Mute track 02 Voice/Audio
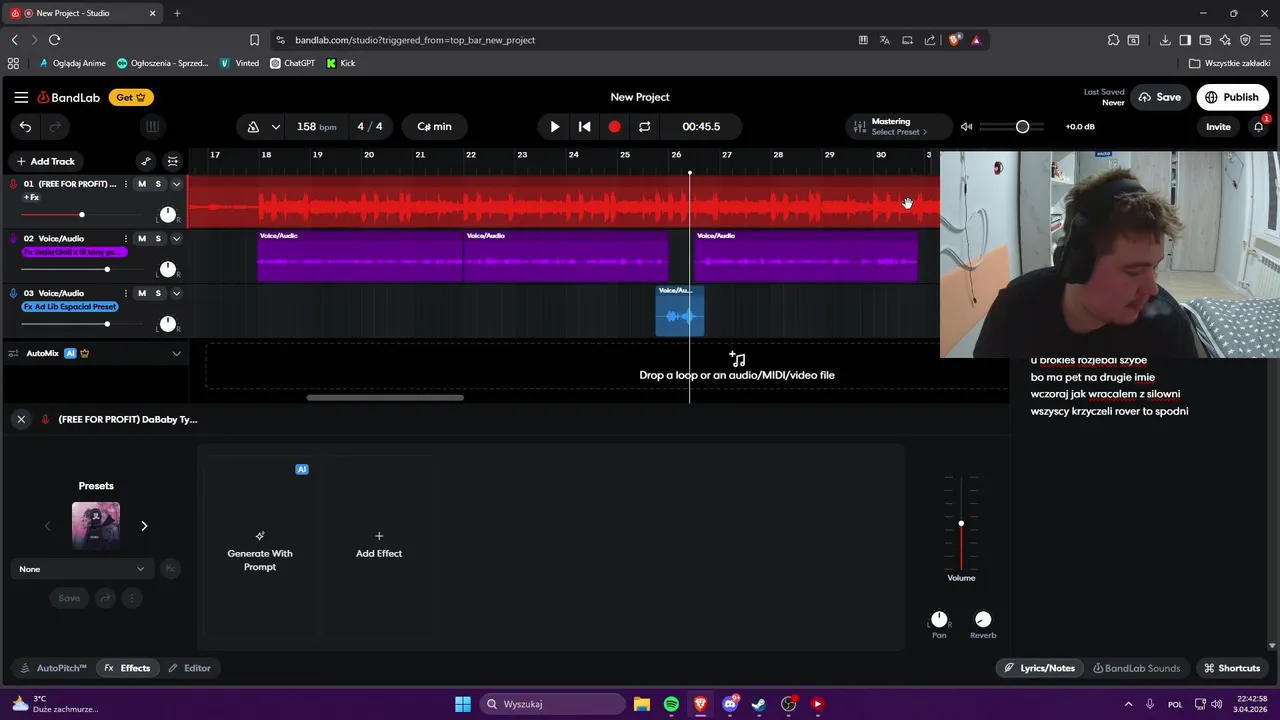 click(142, 238)
